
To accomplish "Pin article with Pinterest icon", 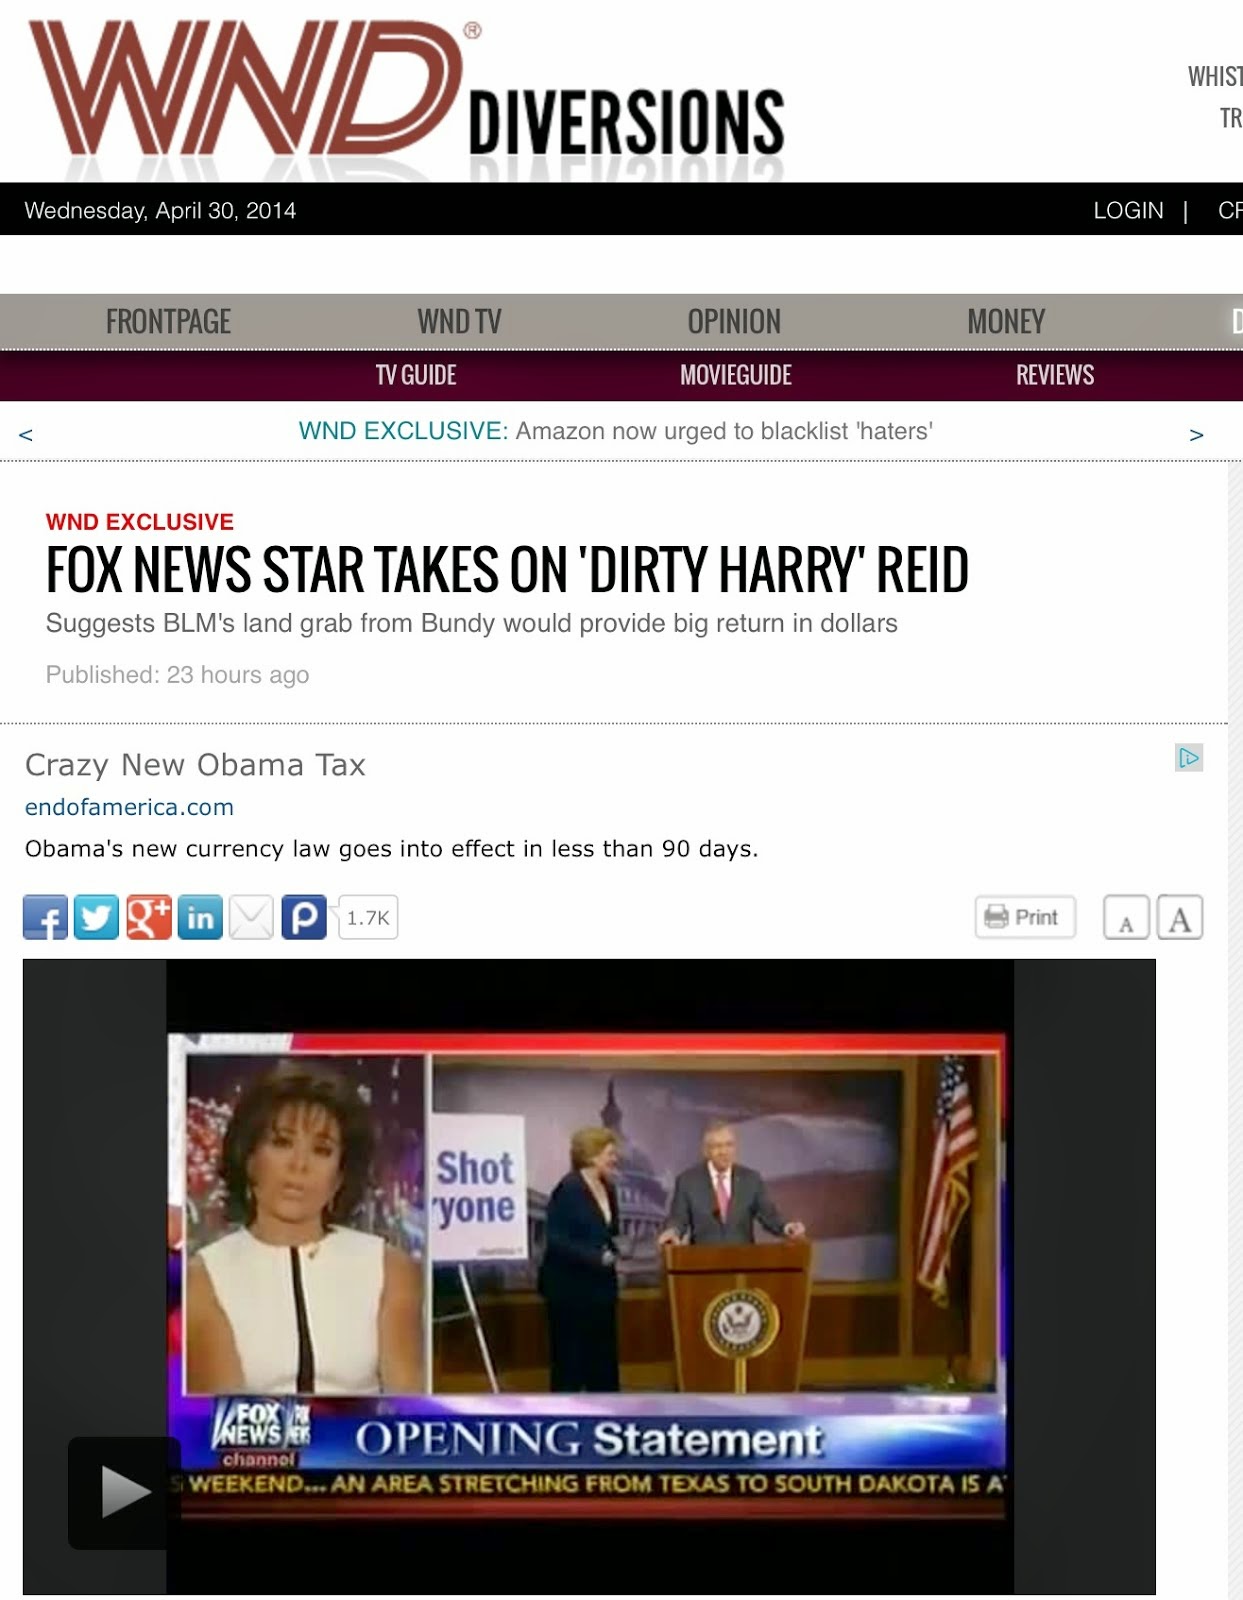I will 304,917.
